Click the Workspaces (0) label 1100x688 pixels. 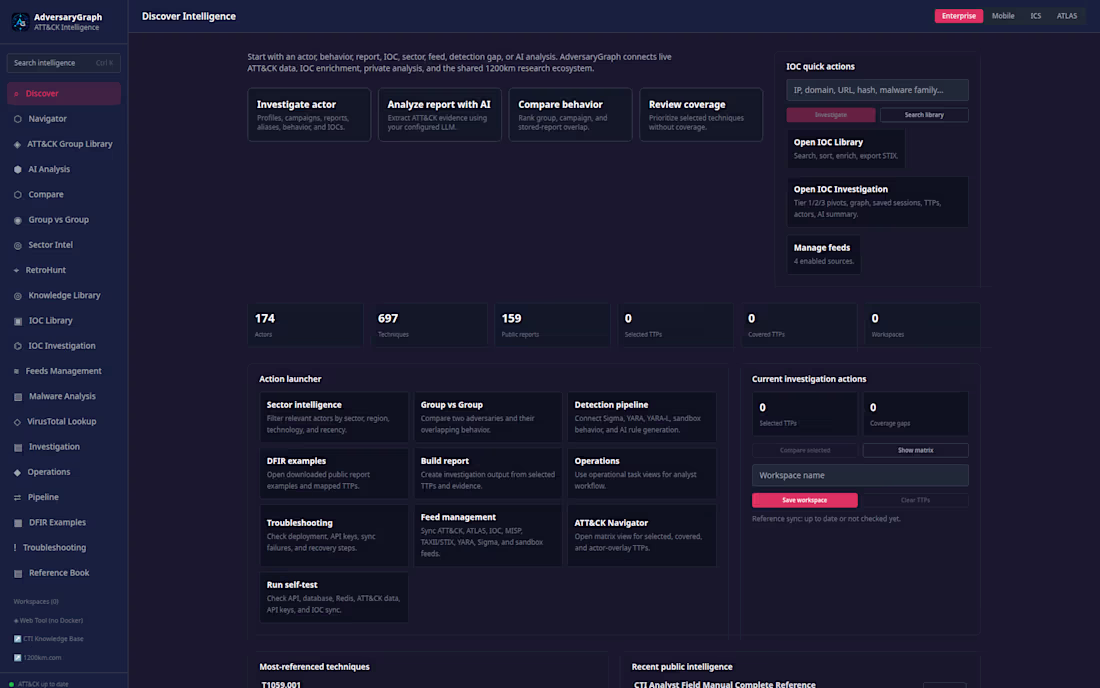tap(36, 602)
